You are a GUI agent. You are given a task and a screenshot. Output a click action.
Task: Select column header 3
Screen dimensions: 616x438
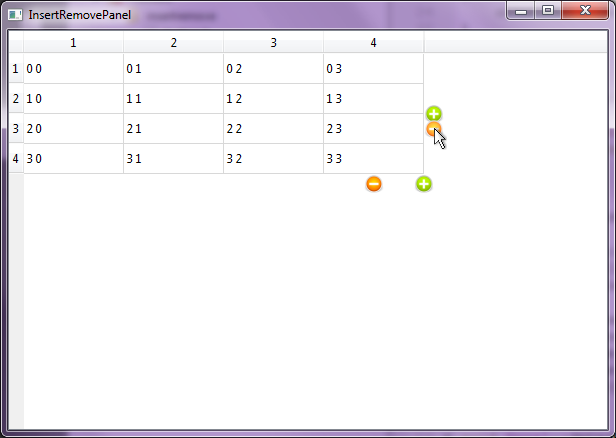pyautogui.click(x=273, y=42)
